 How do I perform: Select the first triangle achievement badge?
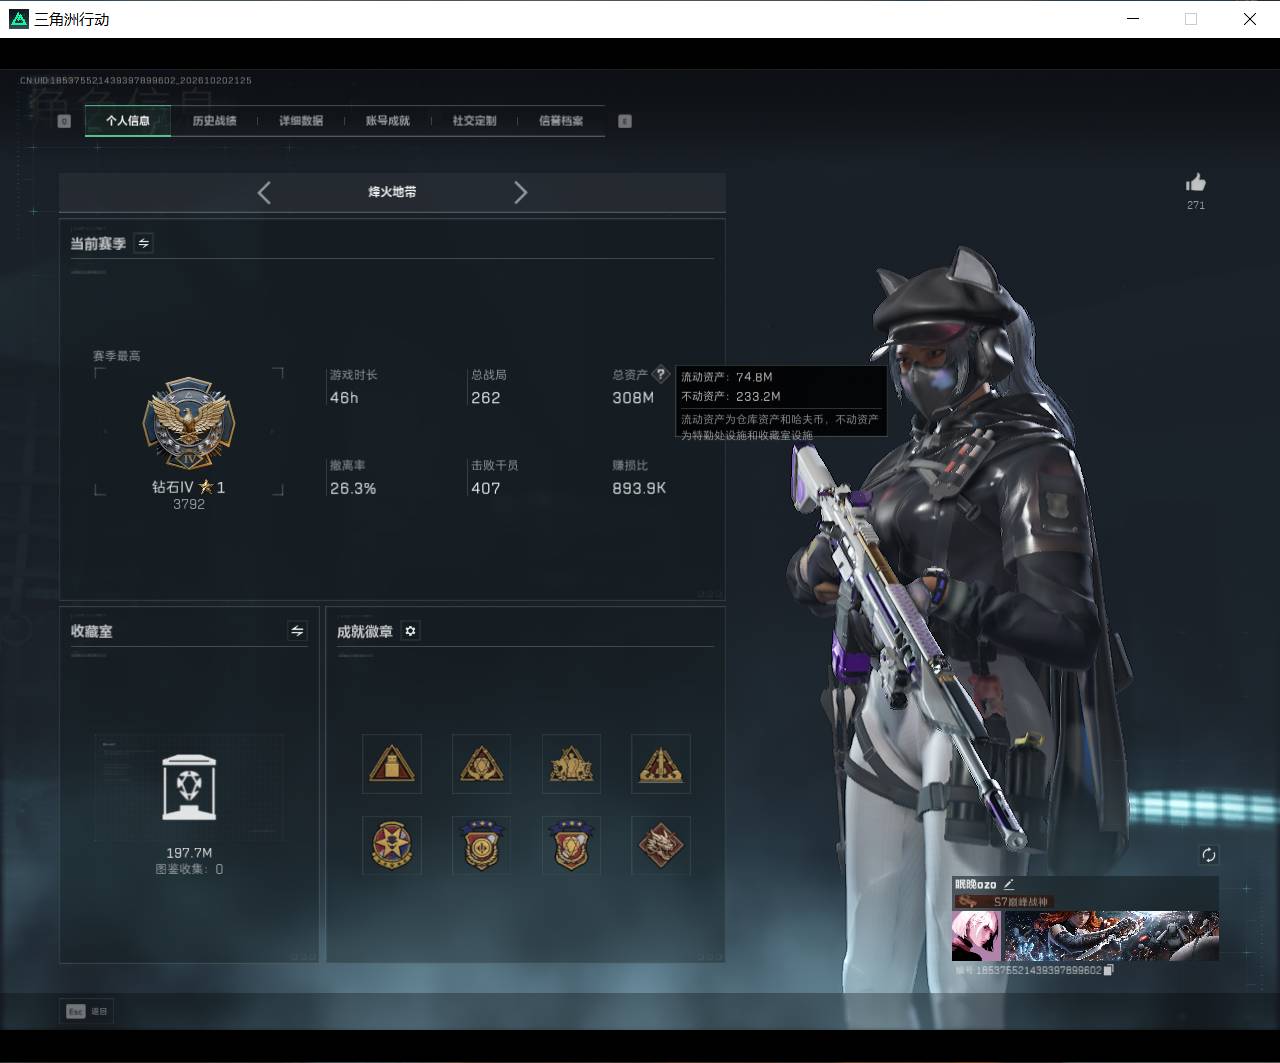(x=392, y=764)
